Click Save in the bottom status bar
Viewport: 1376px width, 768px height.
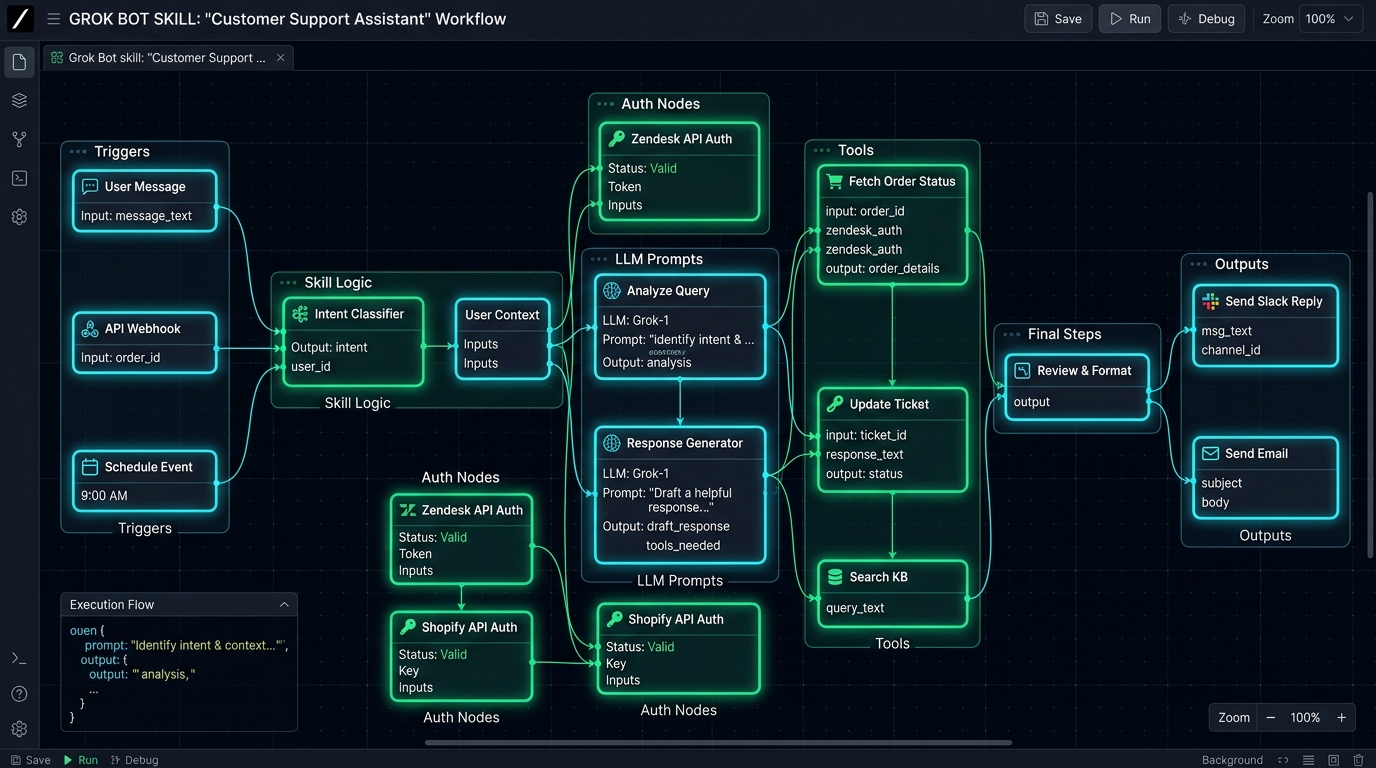pyautogui.click(x=31, y=760)
